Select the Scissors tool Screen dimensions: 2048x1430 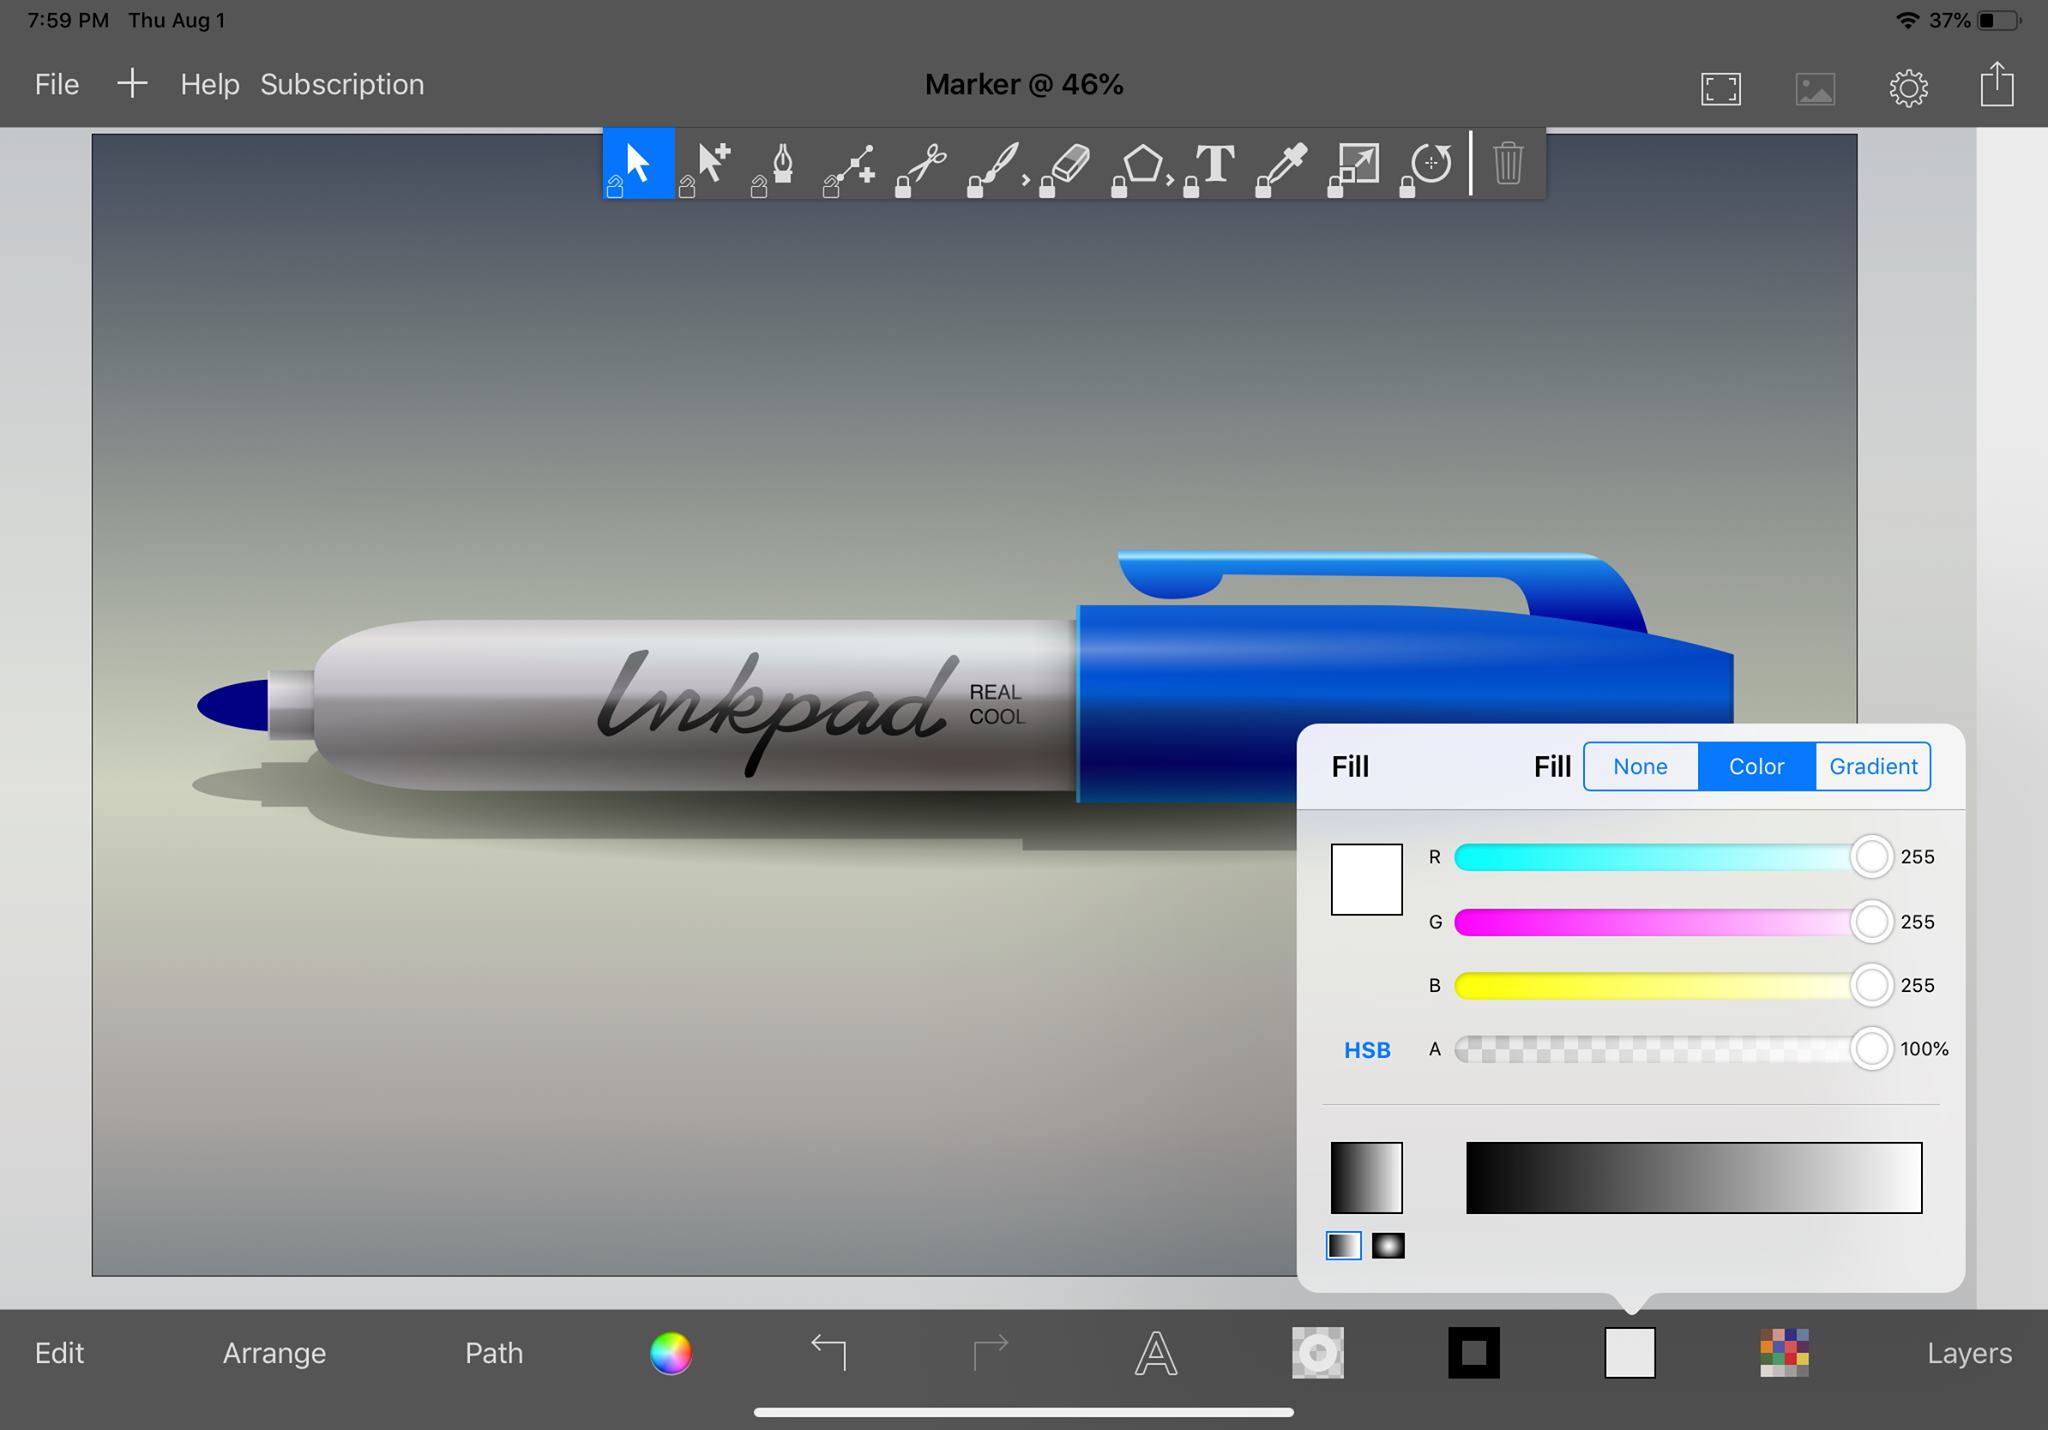[925, 163]
